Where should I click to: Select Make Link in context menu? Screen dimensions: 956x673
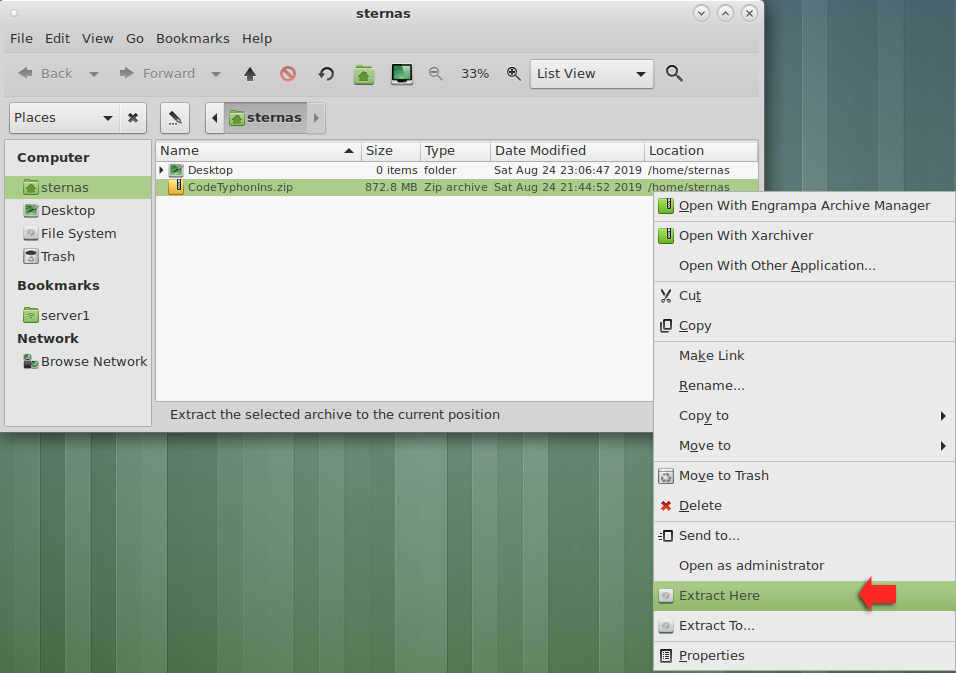(x=804, y=355)
